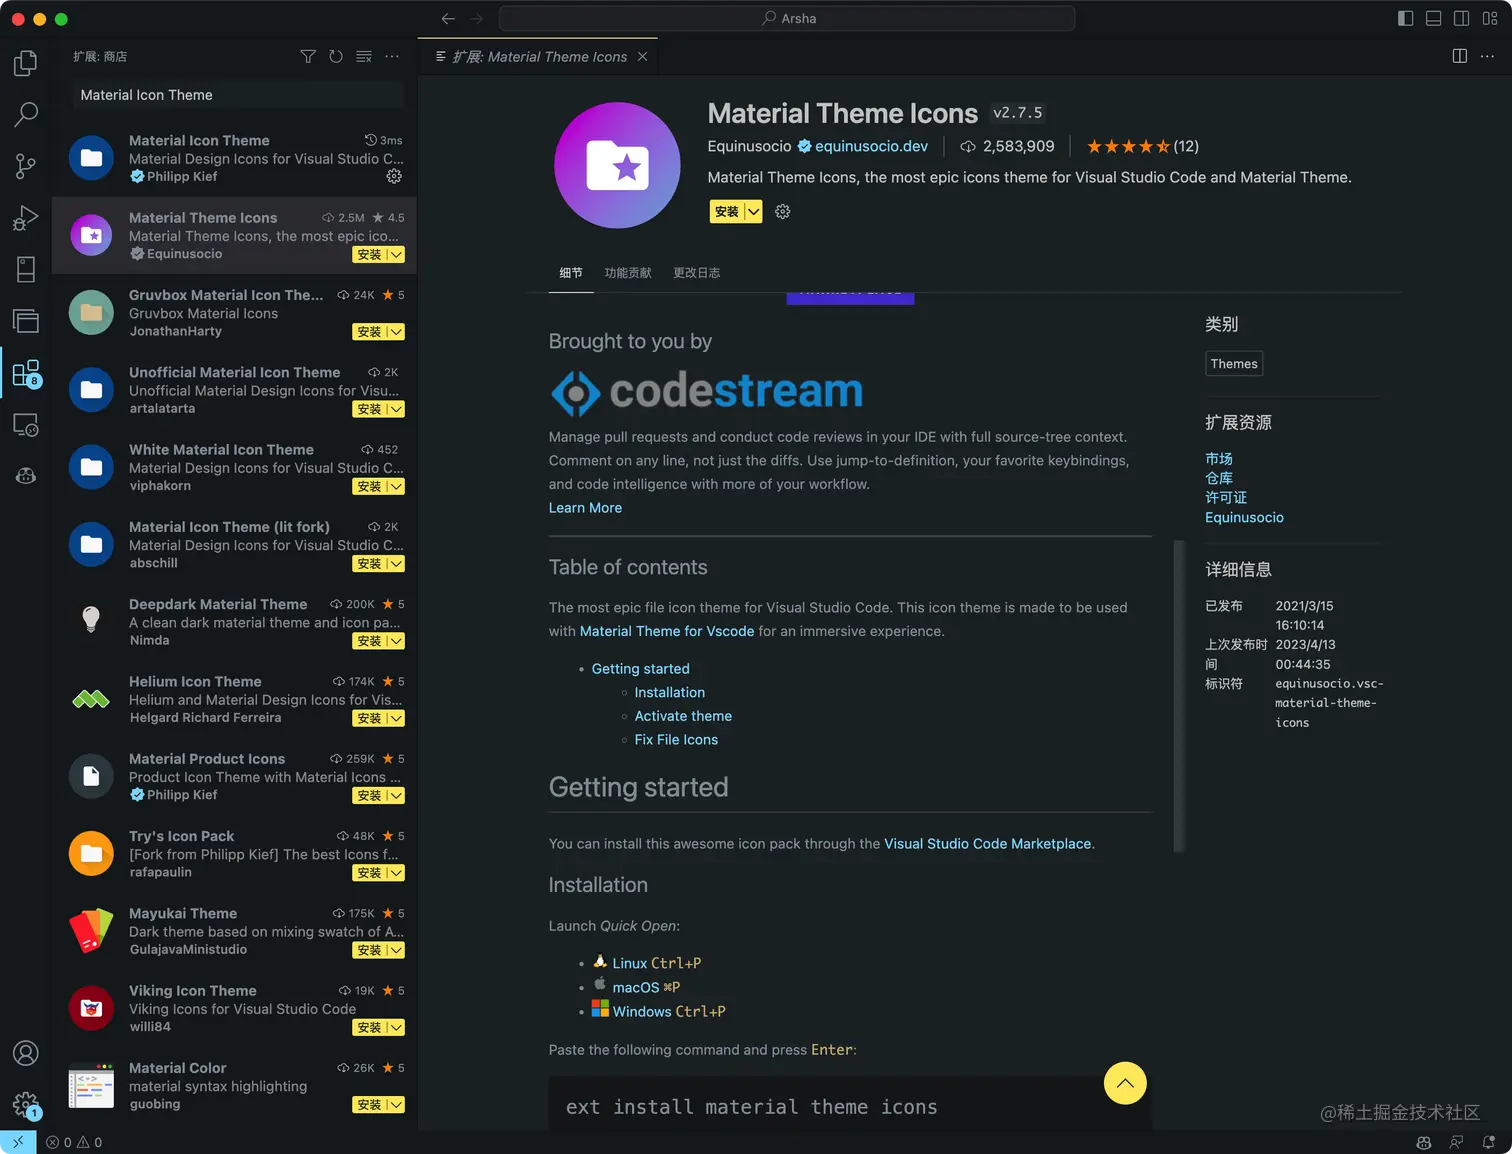This screenshot has width=1512, height=1154.
Task: Open extensions view more actions menu
Action: pyautogui.click(x=392, y=57)
